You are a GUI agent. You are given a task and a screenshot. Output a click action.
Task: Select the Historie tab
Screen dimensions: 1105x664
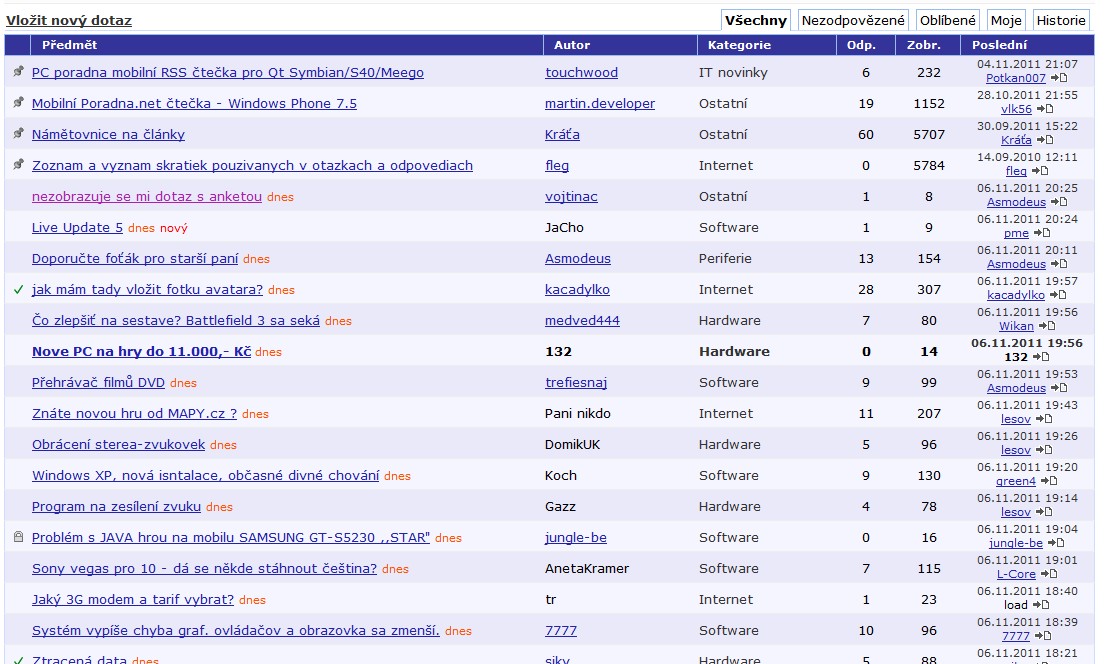click(x=1061, y=20)
